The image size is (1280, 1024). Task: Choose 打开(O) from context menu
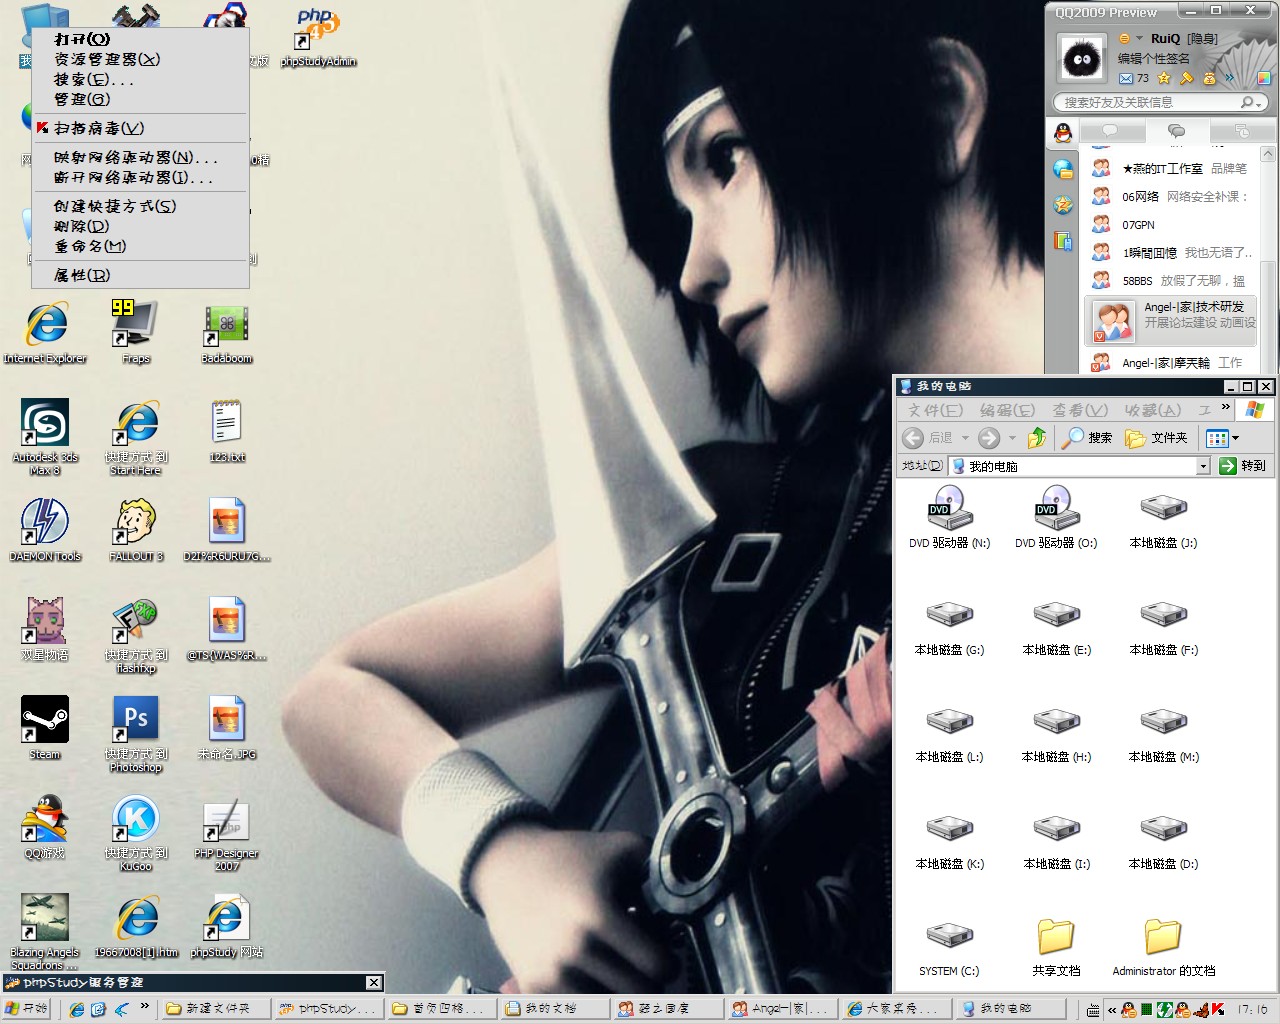[140, 39]
